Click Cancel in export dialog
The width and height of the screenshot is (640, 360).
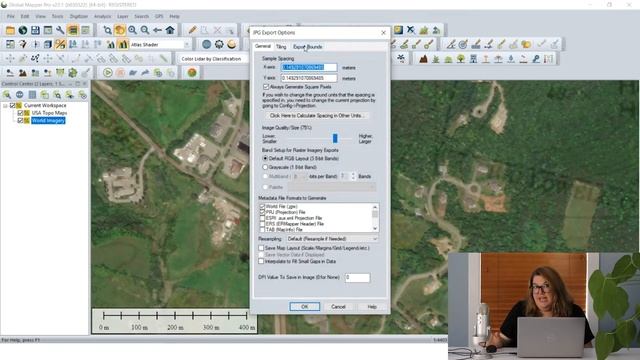(x=338, y=307)
